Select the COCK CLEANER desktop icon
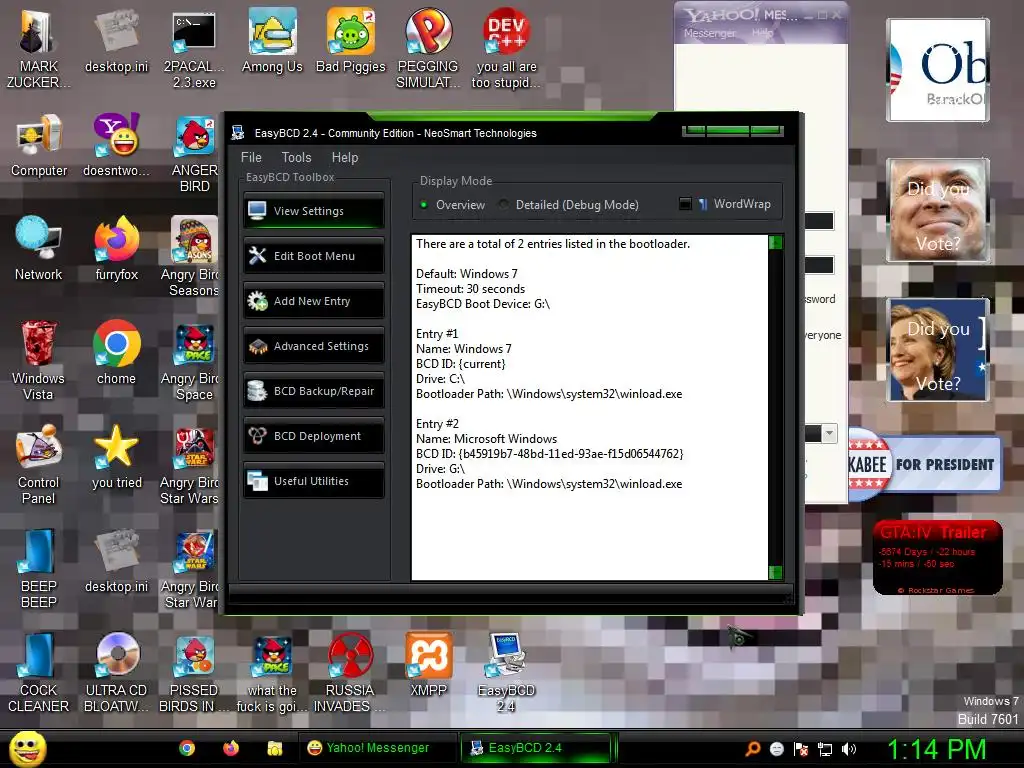1024x768 pixels. click(x=38, y=673)
